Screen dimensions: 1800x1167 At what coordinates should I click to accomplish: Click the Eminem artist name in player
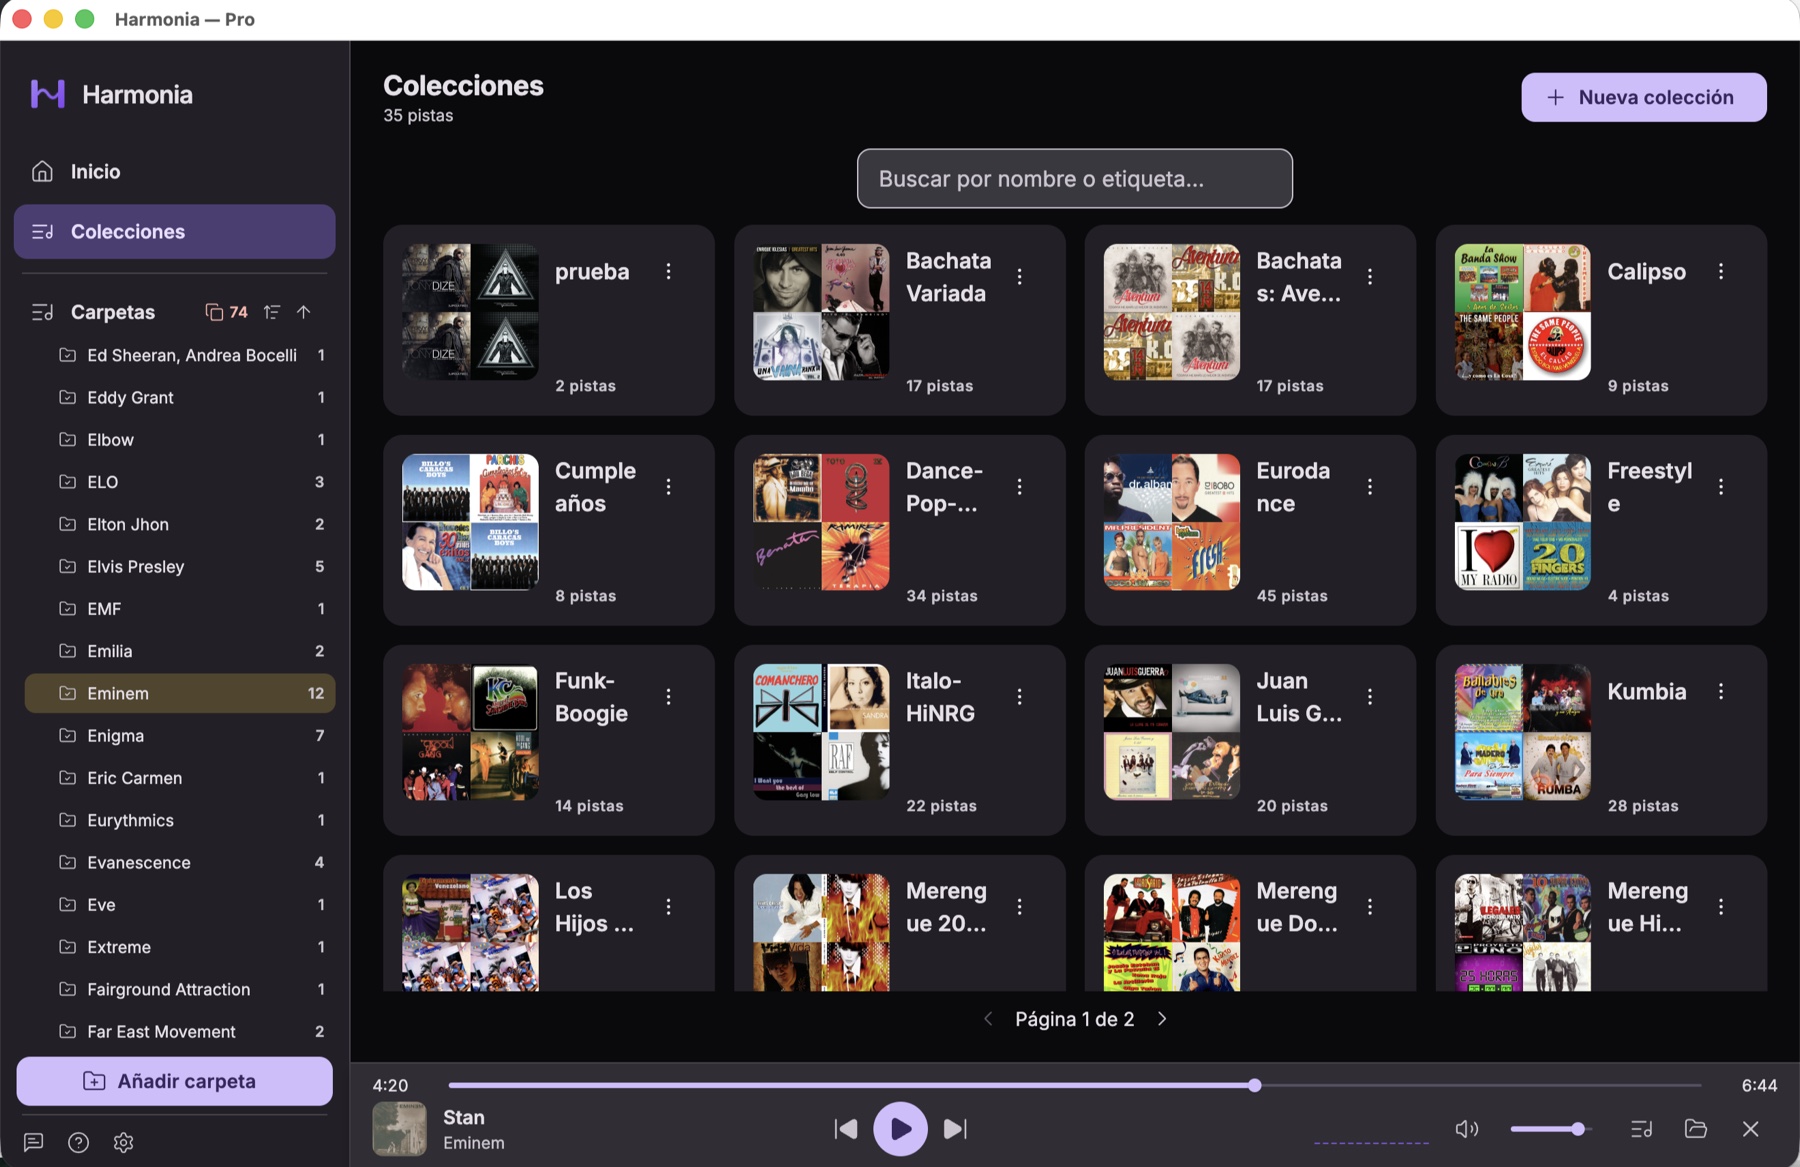click(474, 1143)
